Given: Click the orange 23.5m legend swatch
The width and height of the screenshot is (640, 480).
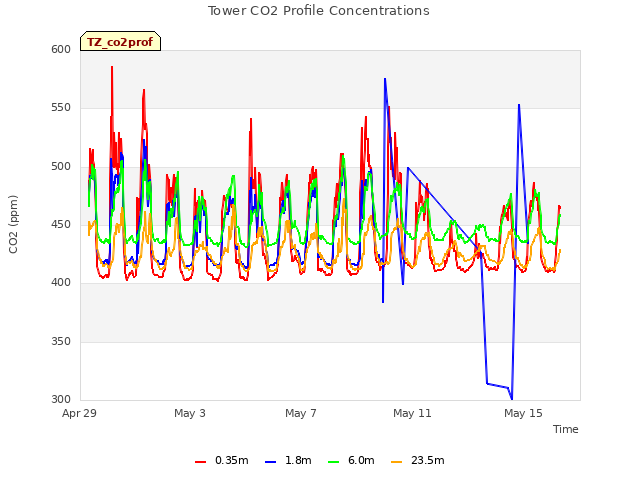Looking at the screenshot, I should pos(396,462).
